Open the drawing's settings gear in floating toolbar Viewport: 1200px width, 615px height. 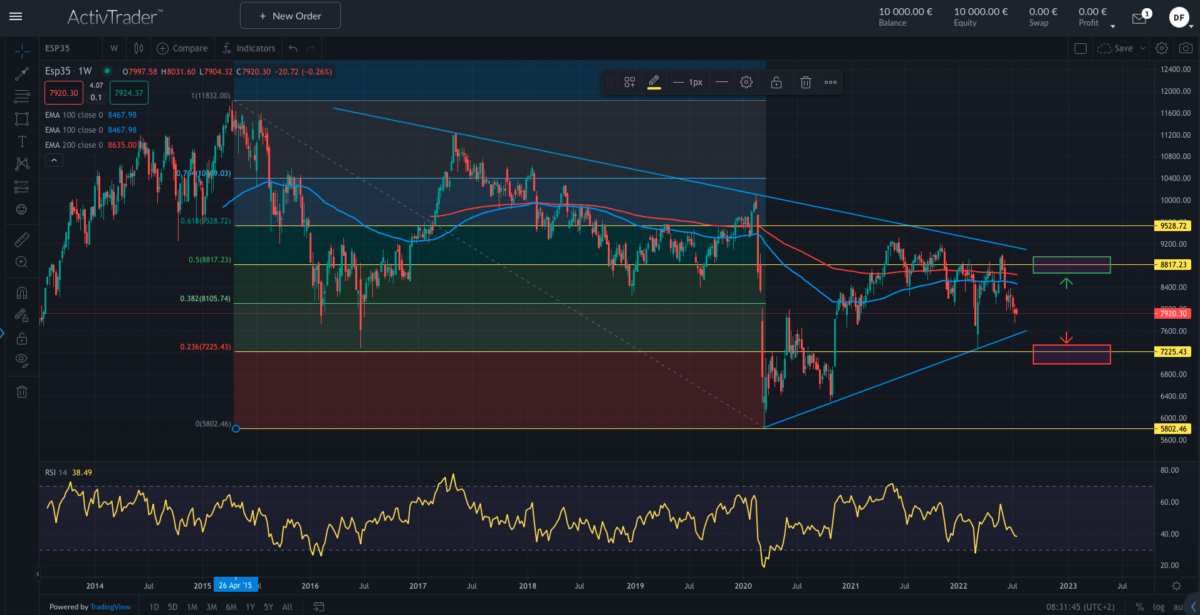coord(746,82)
